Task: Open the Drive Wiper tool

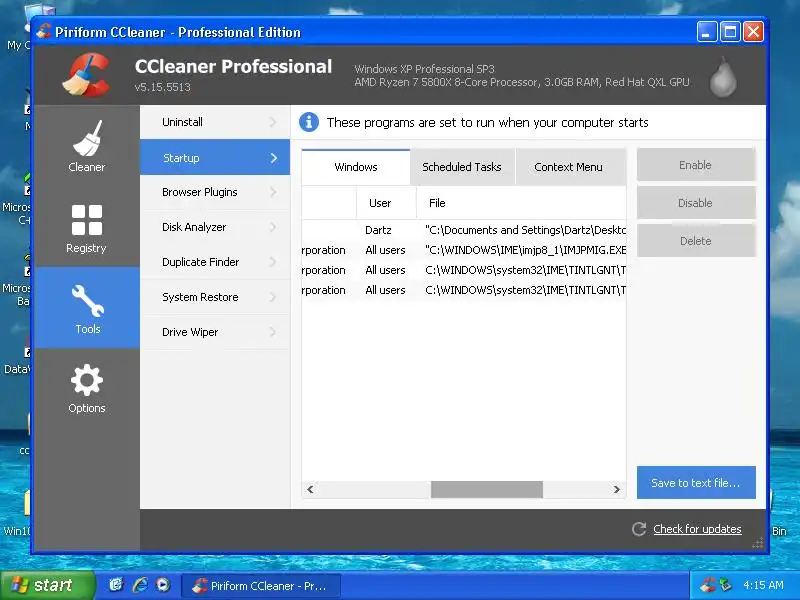Action: click(215, 332)
